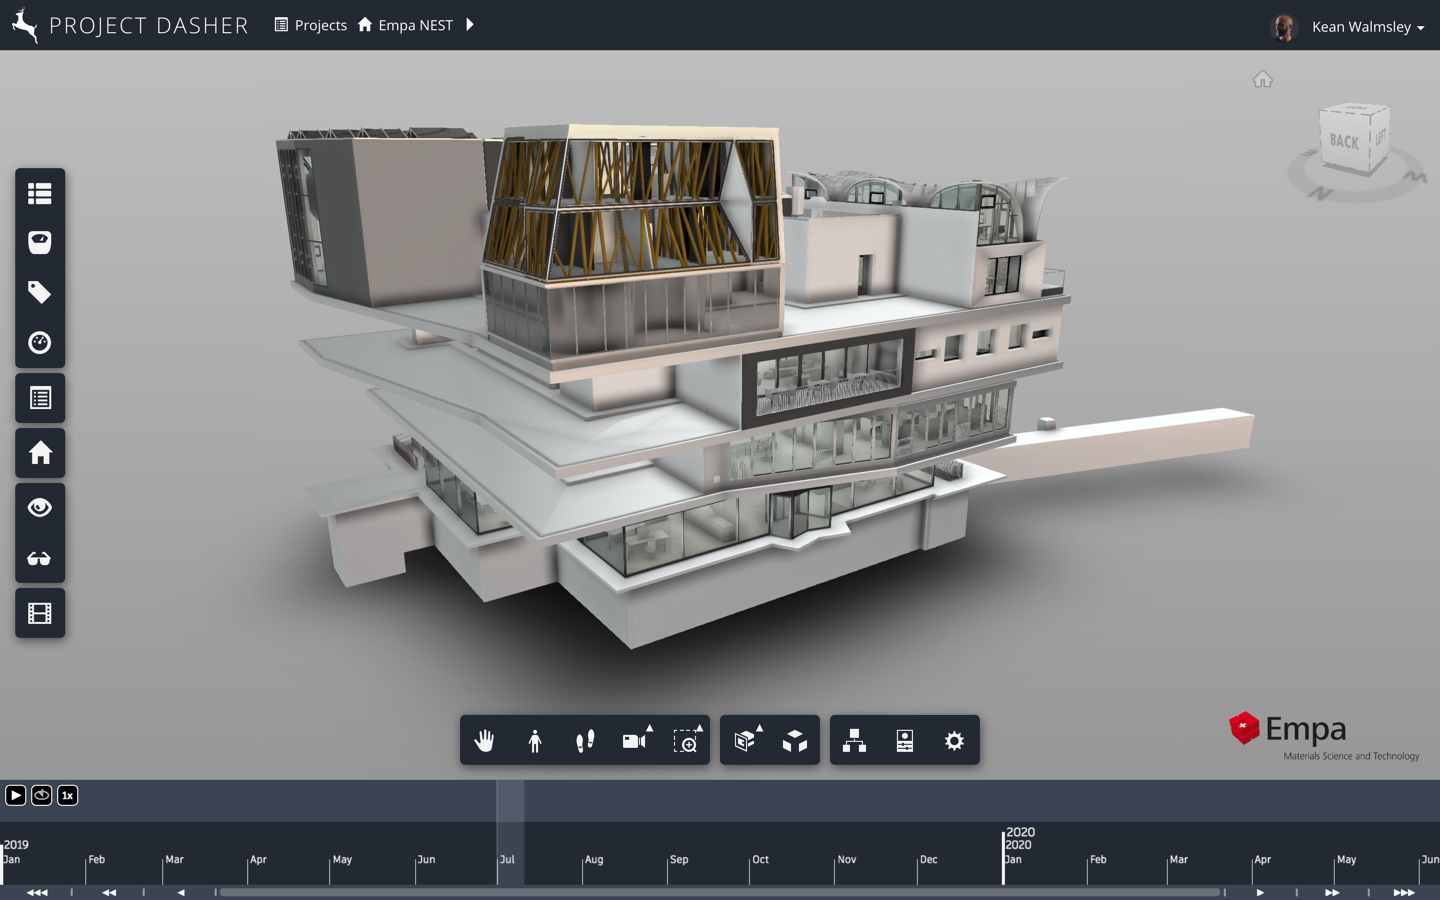Screen dimensions: 1440x900
Task: Toggle the eye visibility sidebar button
Action: [40, 508]
